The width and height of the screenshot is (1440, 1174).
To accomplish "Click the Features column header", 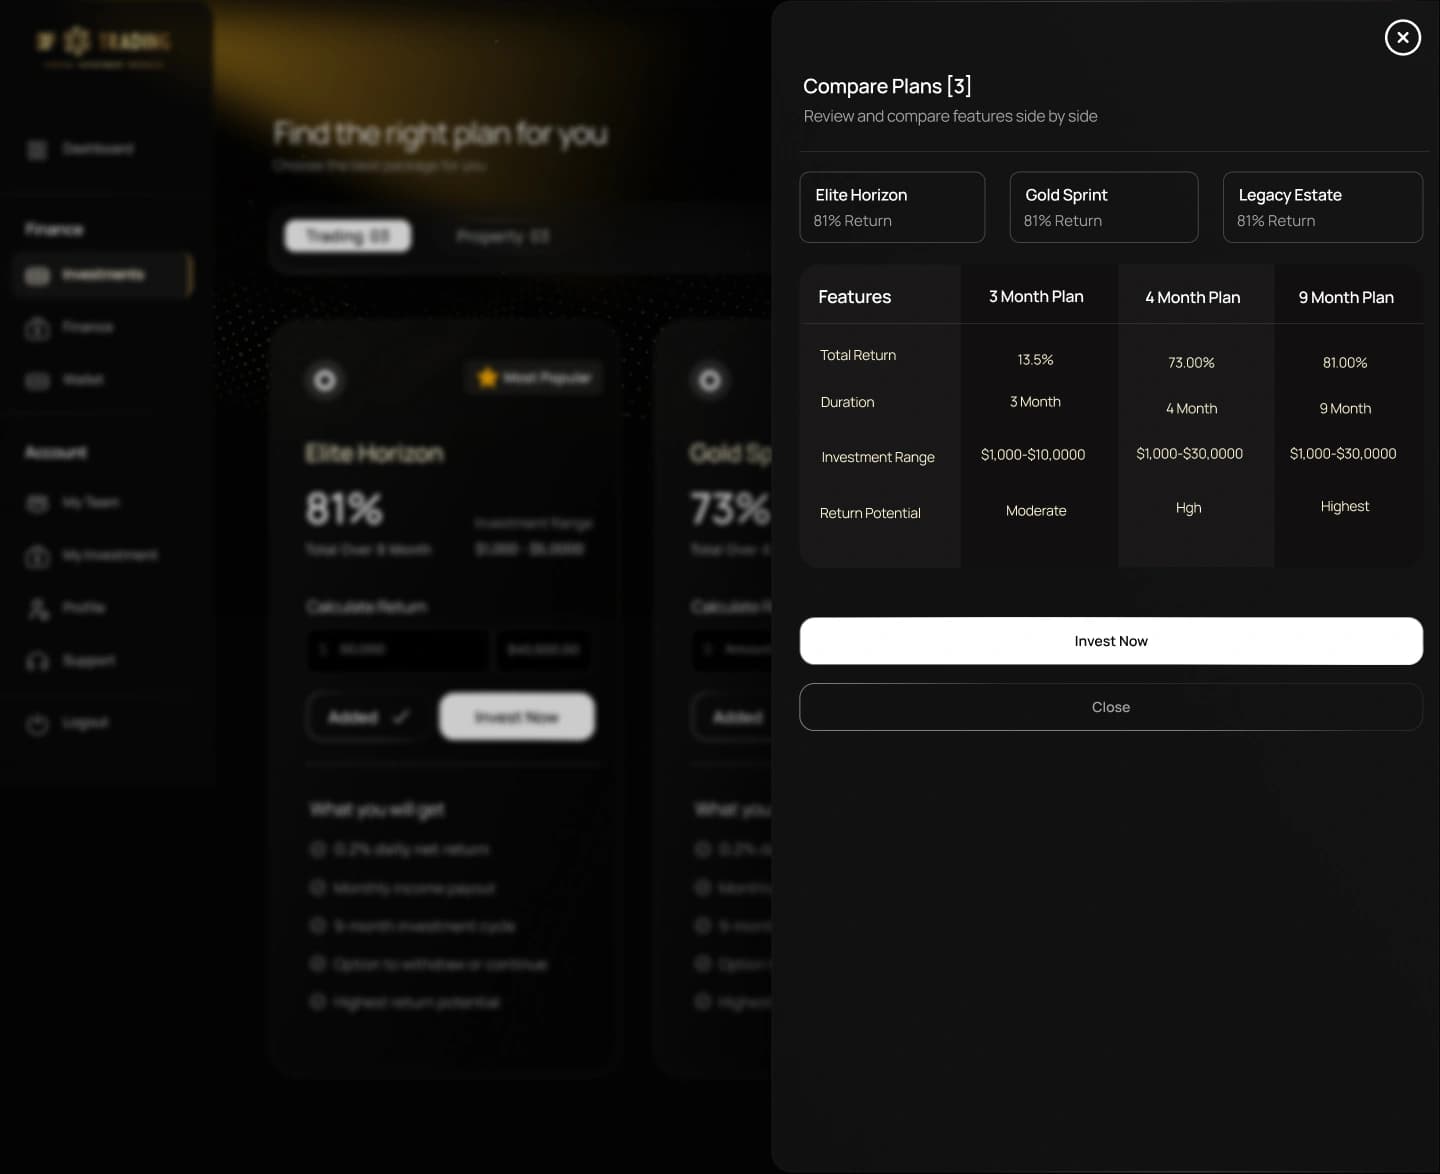I will click(854, 297).
